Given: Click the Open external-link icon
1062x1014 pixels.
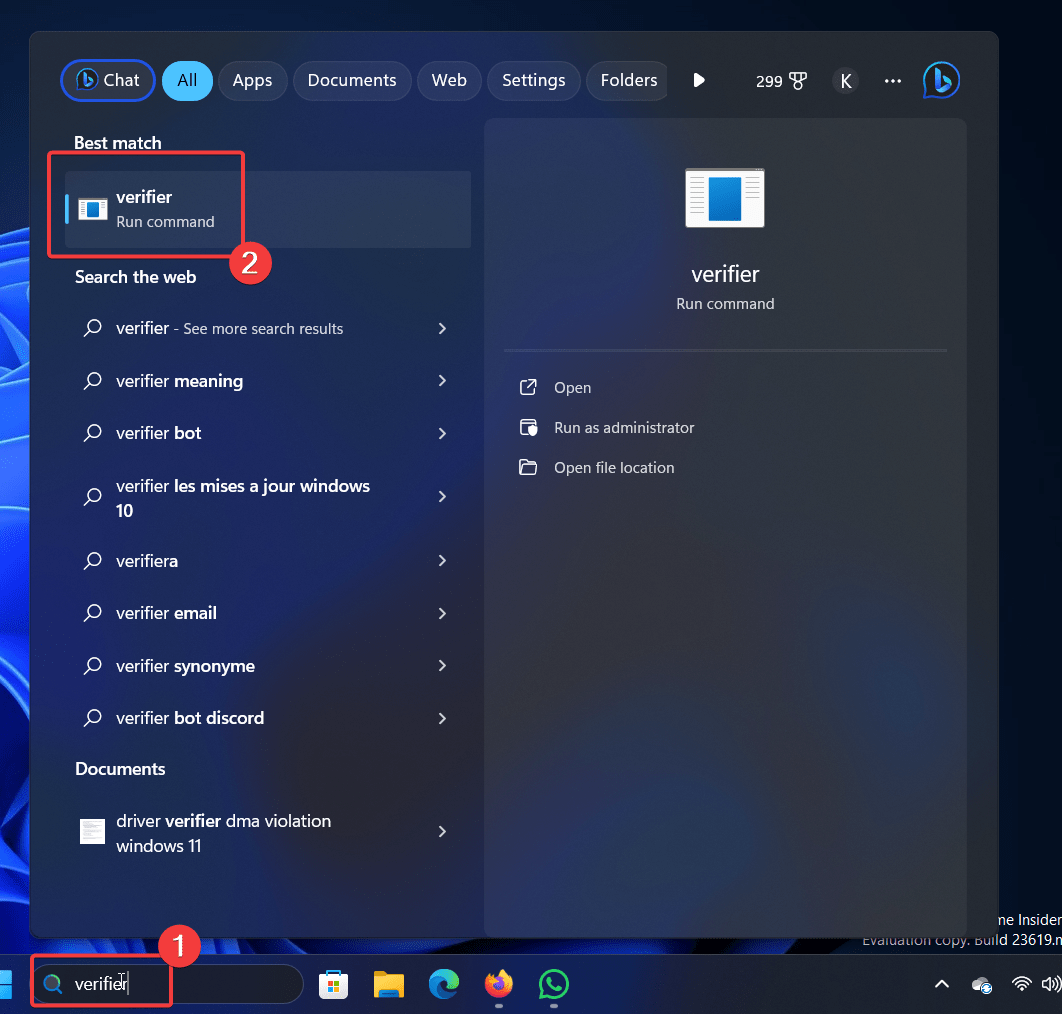Looking at the screenshot, I should [x=528, y=387].
